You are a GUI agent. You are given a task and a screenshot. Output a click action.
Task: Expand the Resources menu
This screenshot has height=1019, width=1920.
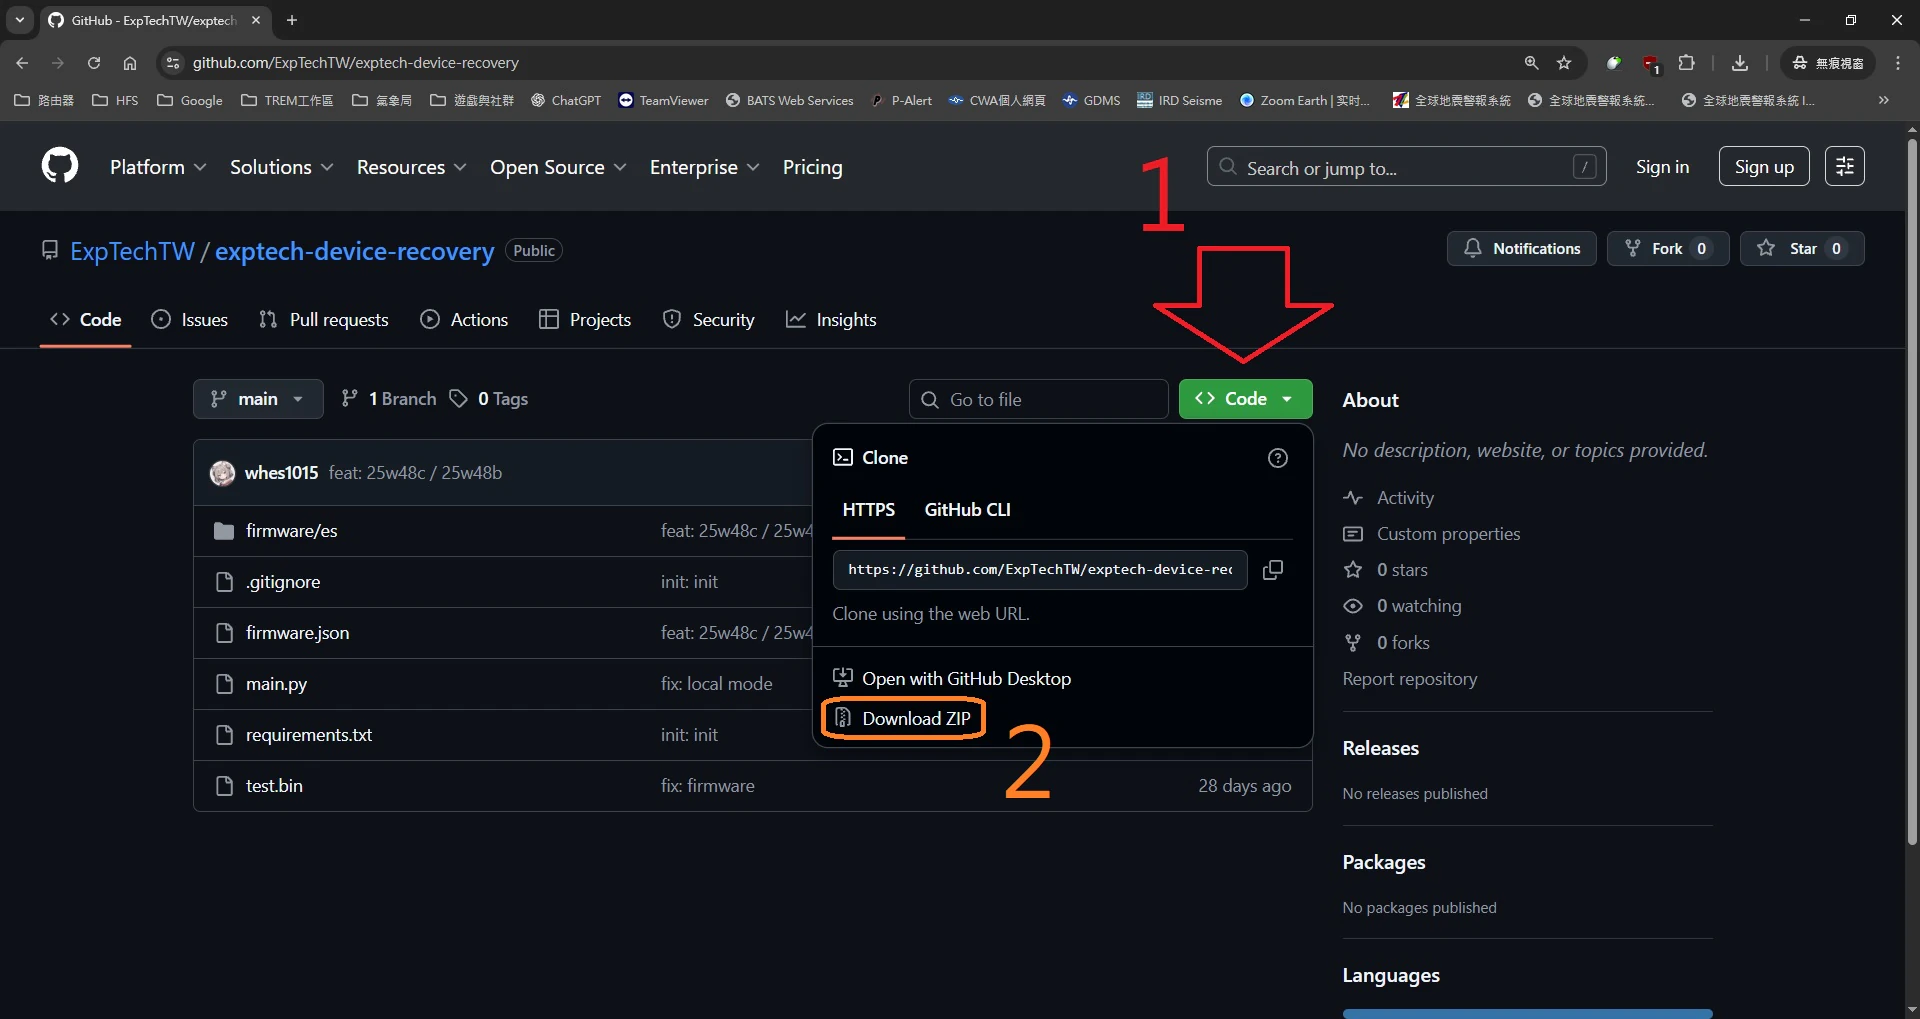point(411,167)
